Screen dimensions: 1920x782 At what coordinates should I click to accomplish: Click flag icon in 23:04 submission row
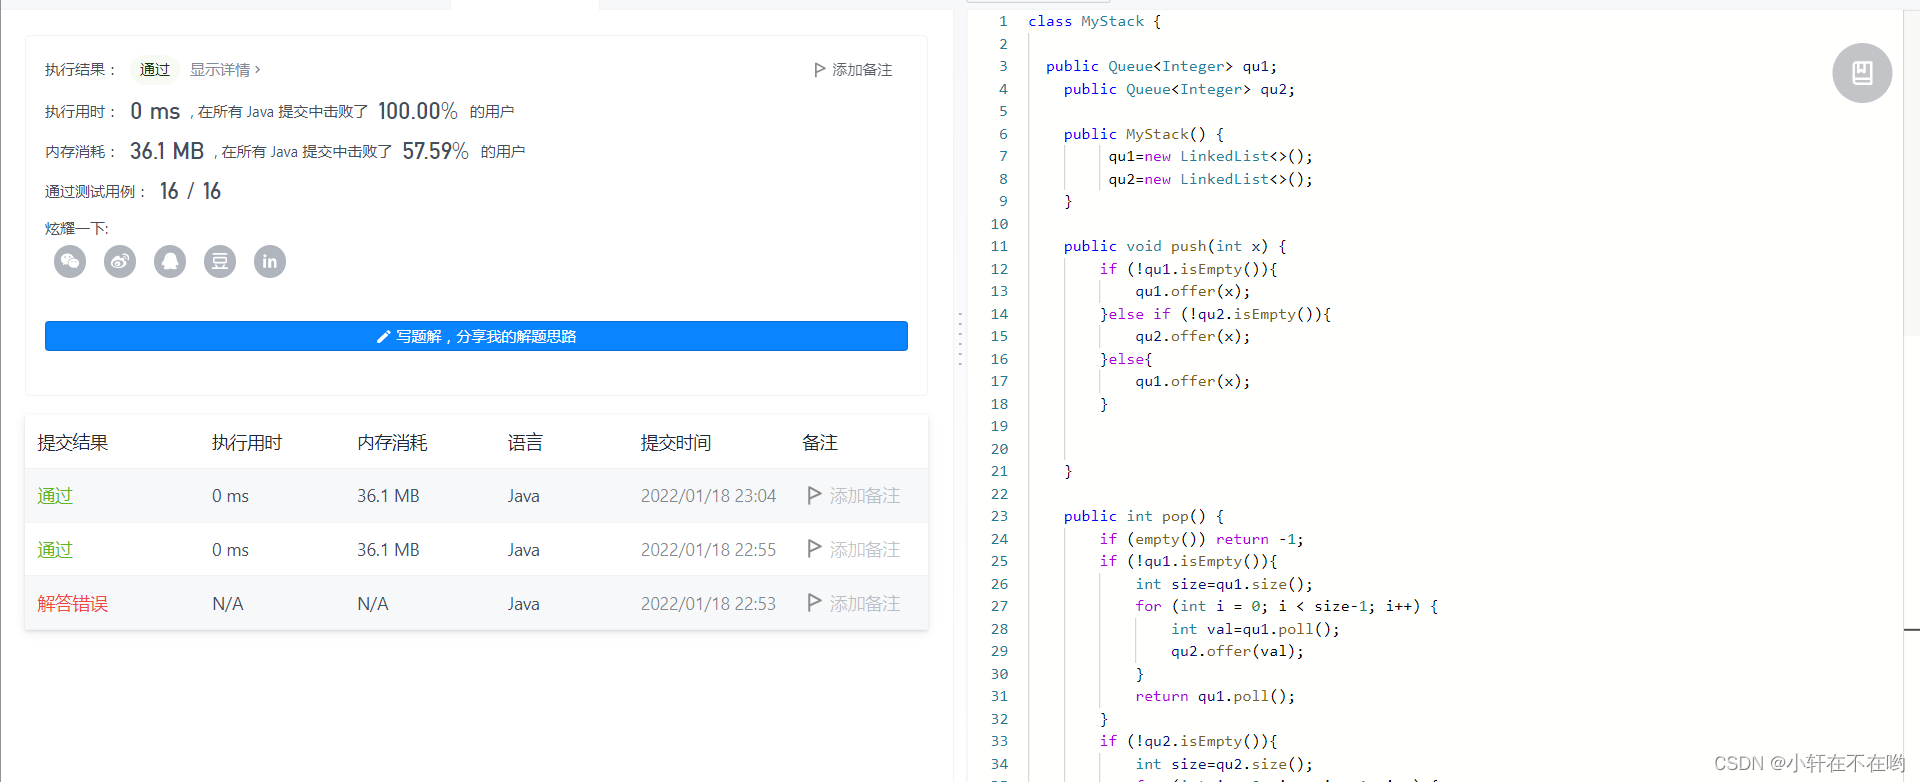(814, 495)
